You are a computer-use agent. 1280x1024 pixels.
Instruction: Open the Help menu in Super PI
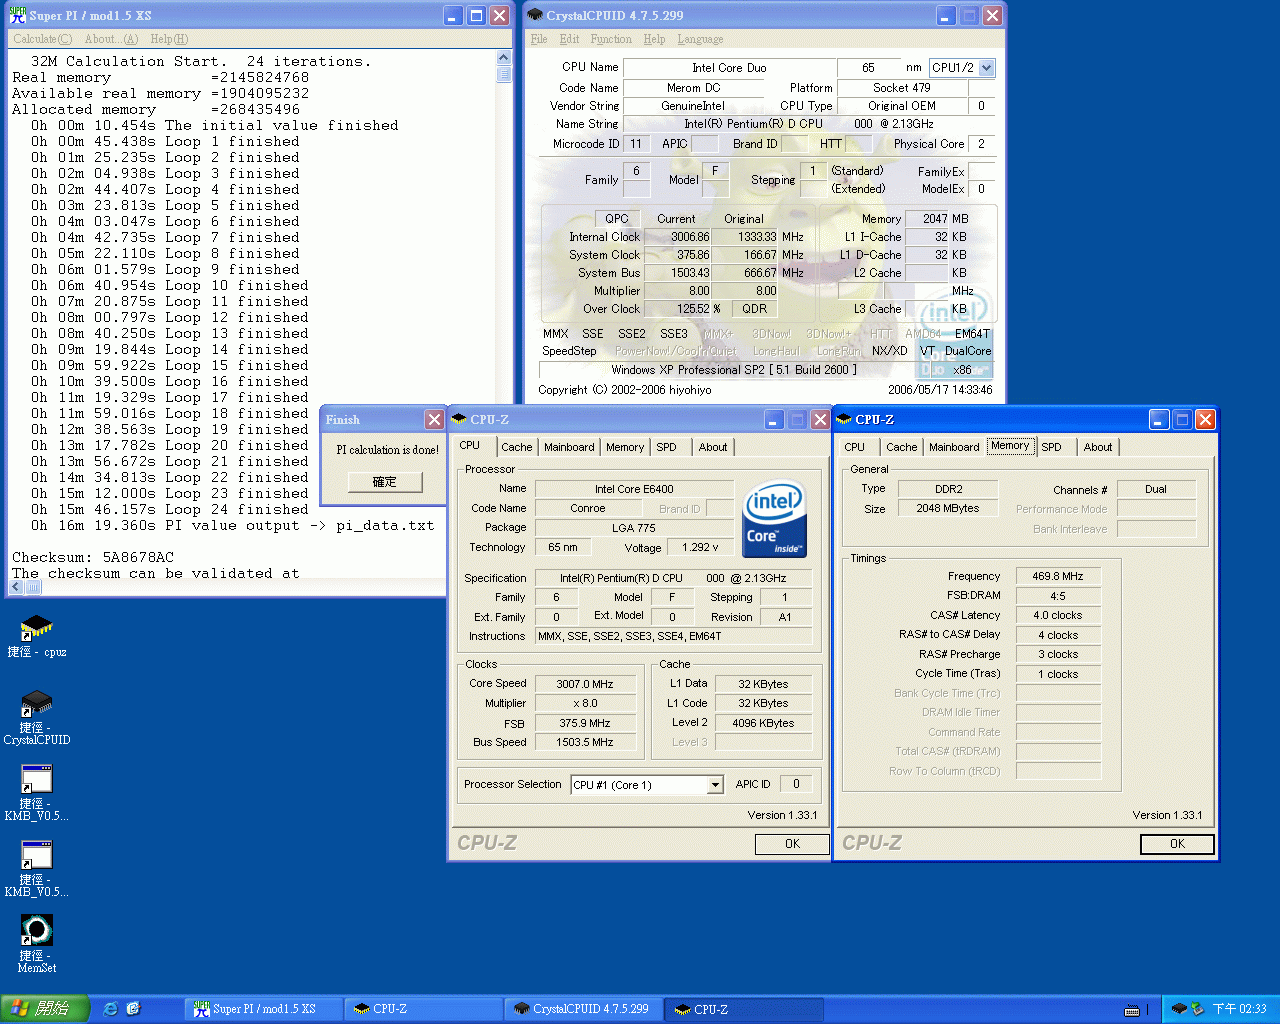click(x=169, y=39)
